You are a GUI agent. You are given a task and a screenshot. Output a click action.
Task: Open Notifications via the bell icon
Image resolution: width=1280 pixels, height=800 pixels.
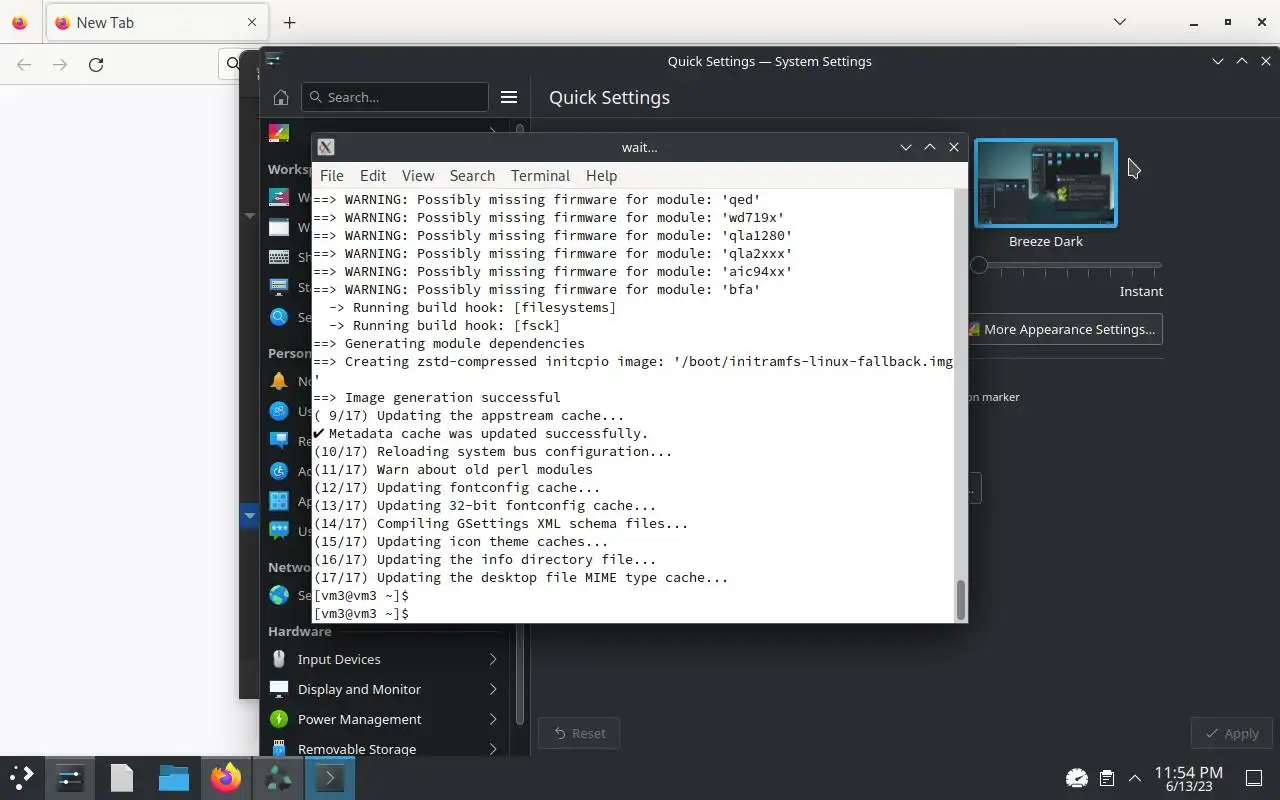tap(279, 381)
